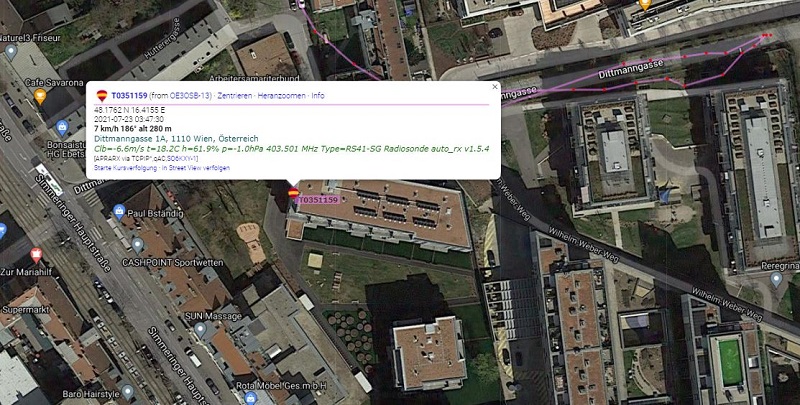This screenshot has width=800, height=405.
Task: Click the Paul Bständig shop pin
Action: pos(119,210)
